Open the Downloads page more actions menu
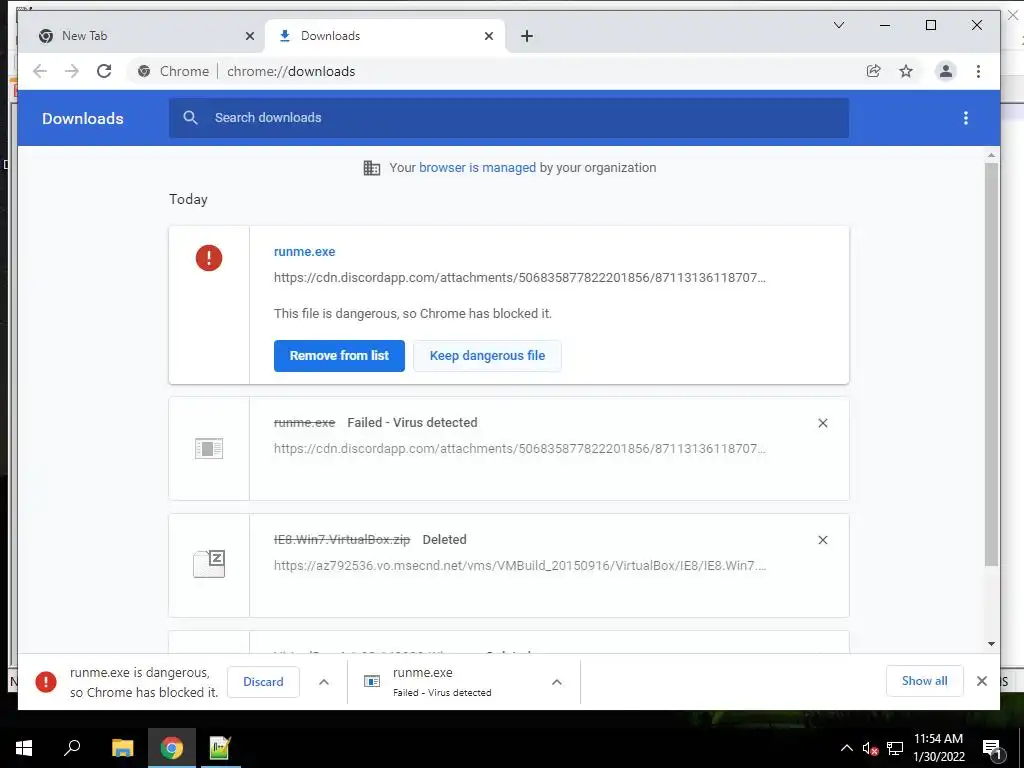 click(x=965, y=118)
